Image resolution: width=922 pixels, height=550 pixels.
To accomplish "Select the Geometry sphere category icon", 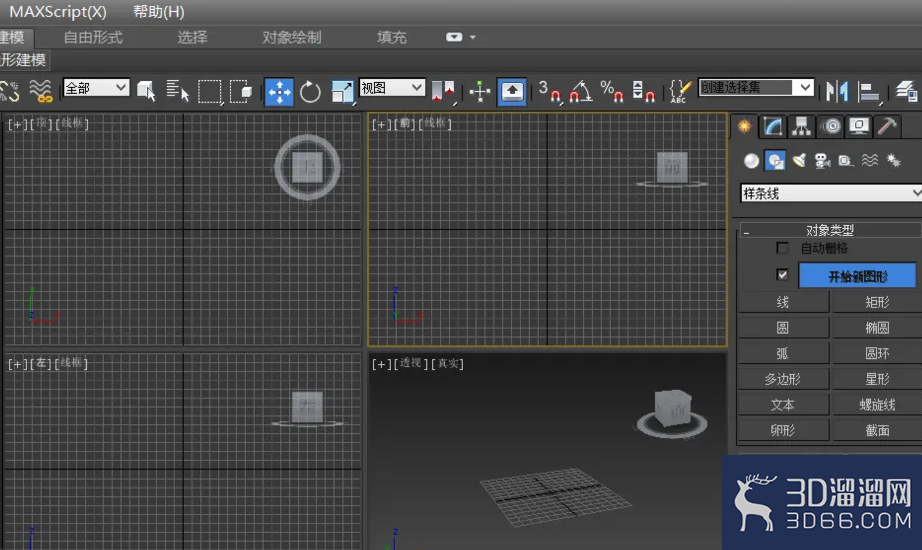I will [751, 161].
